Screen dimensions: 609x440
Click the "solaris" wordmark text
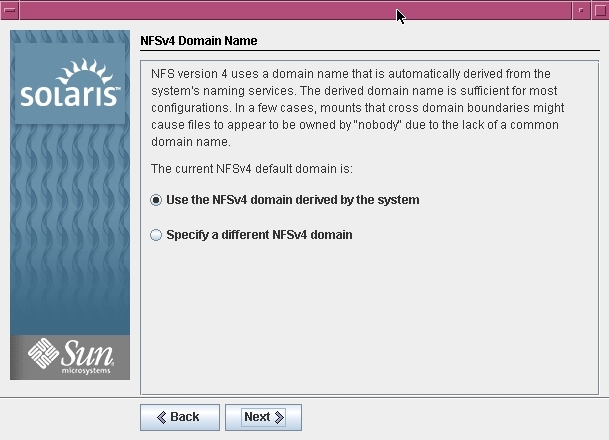pos(70,98)
